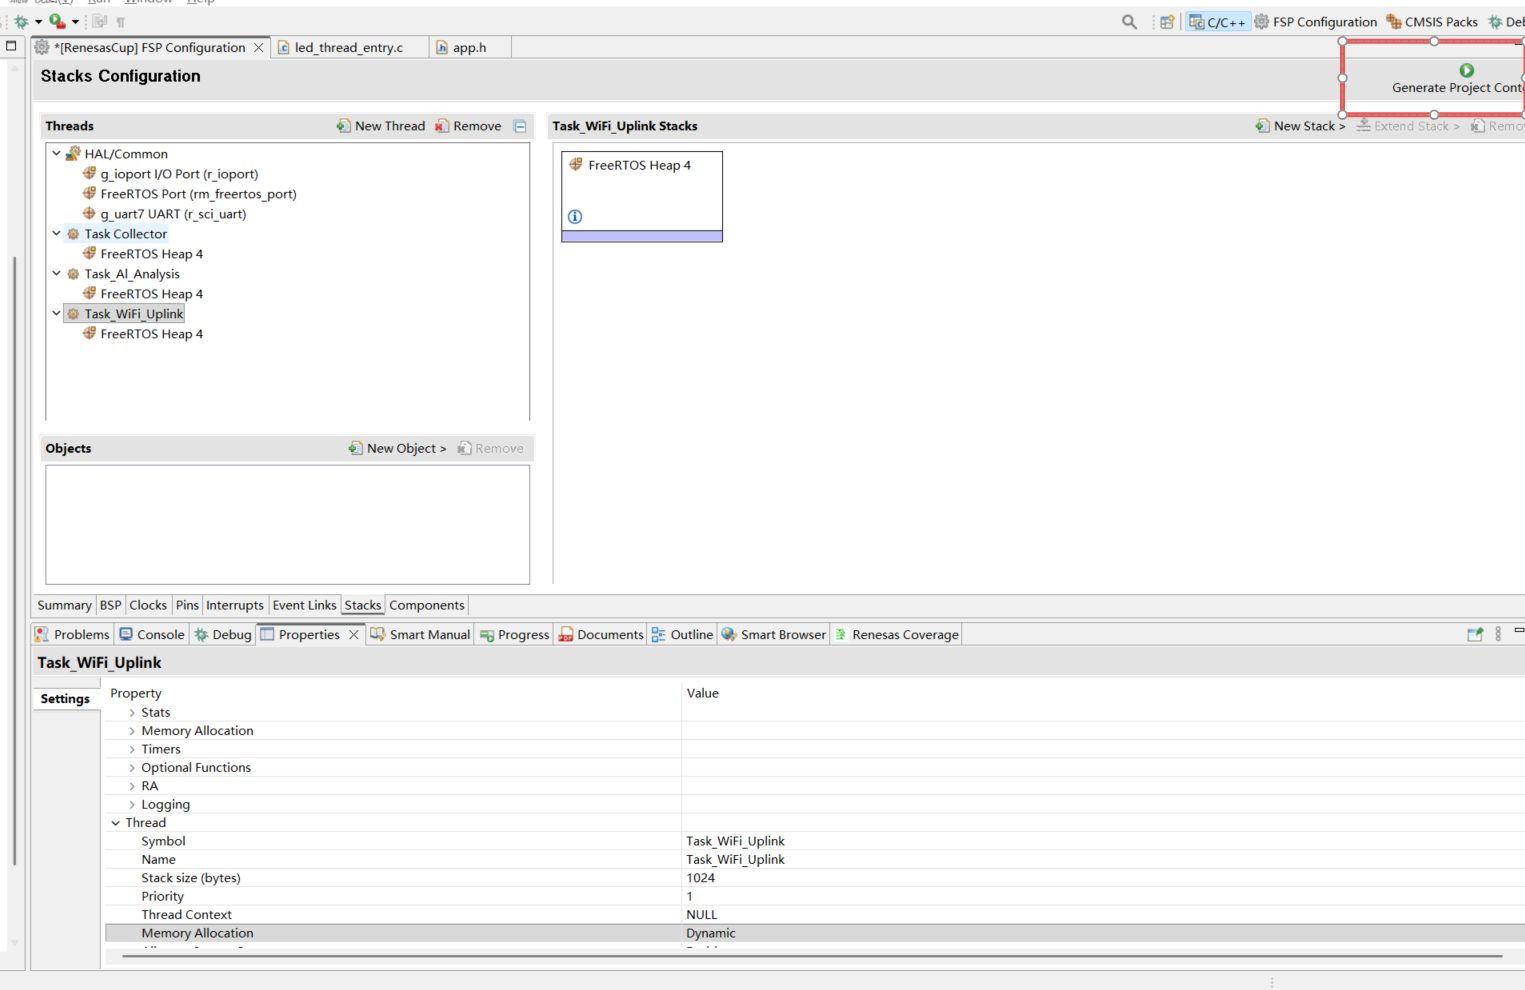
Task: Collapse the Task_AI_Analysis tree node
Action: [x=57, y=274]
